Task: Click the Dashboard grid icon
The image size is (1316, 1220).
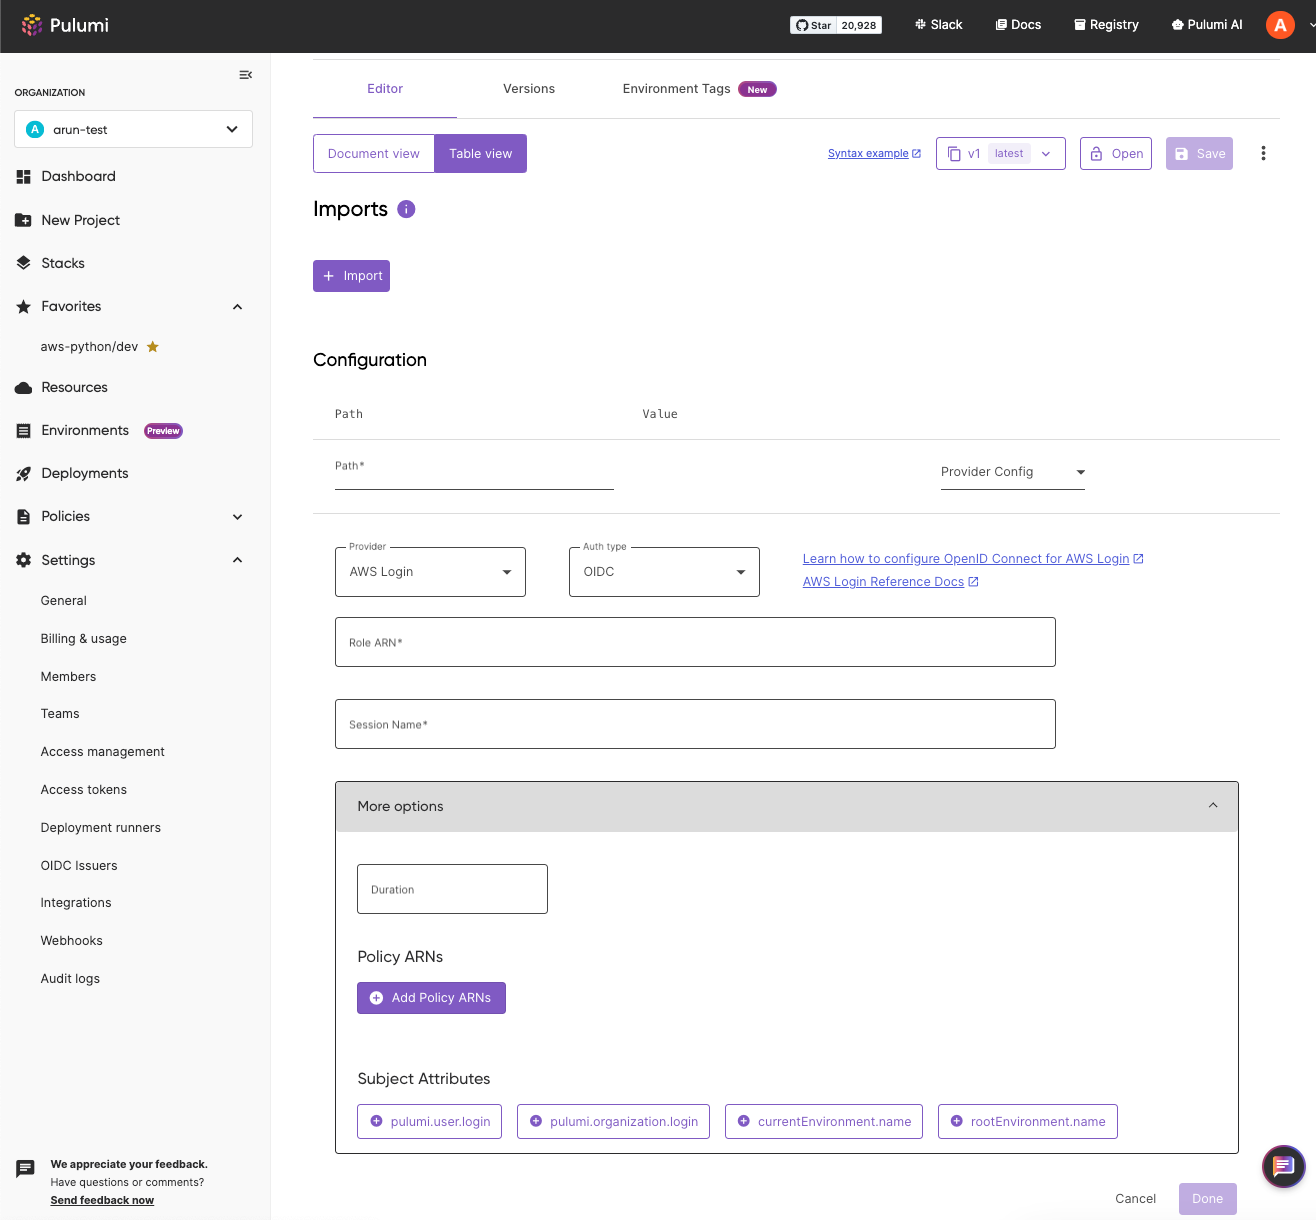Action: 24,177
